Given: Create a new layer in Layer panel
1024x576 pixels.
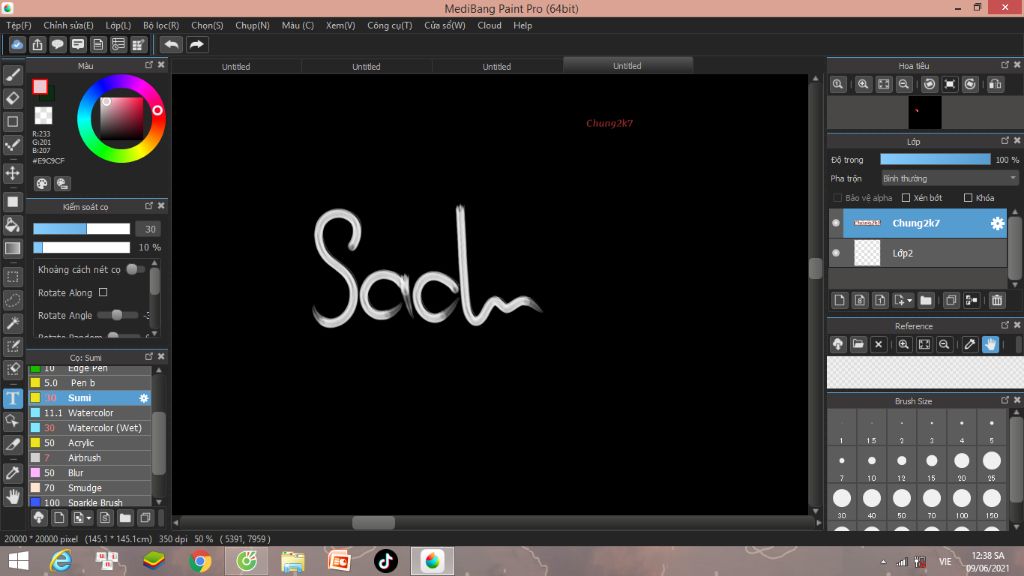Looking at the screenshot, I should pos(839,300).
